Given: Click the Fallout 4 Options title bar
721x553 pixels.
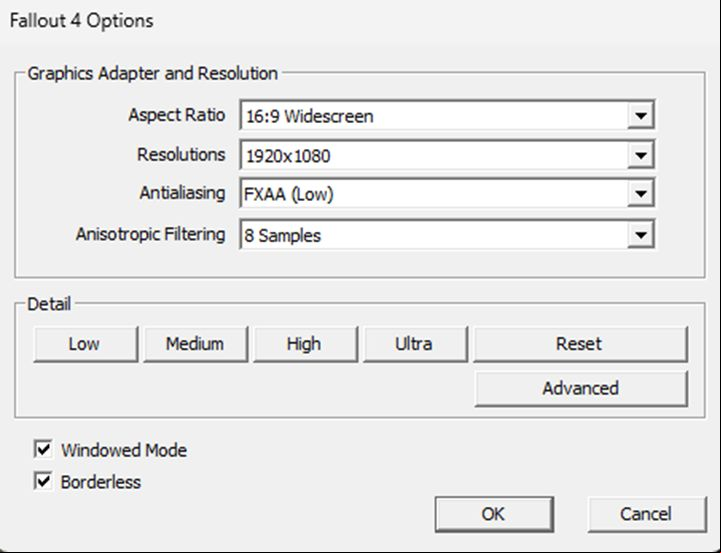Looking at the screenshot, I should pos(300,20).
